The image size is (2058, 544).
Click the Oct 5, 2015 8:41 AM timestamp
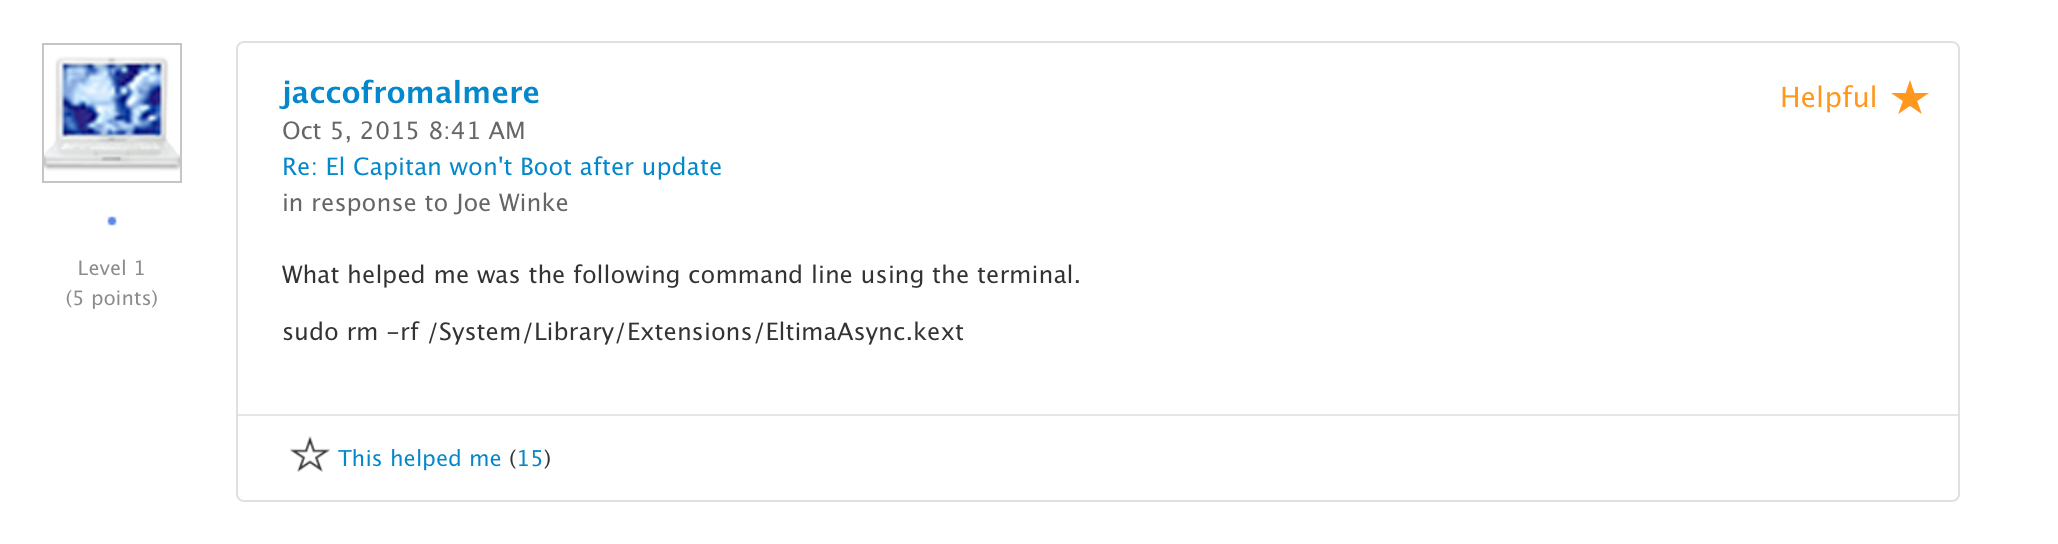[403, 130]
